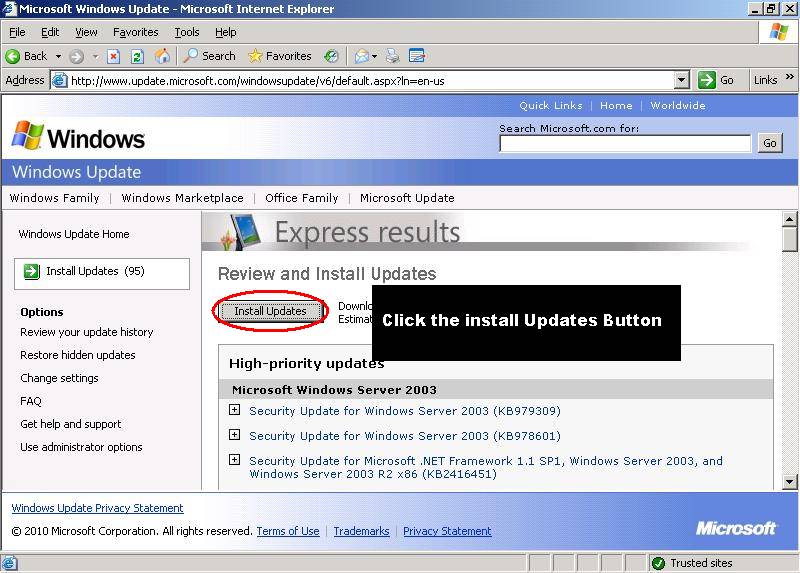Click the IE title bar icon
Viewport: 800px width, 573px height.
[x=9, y=8]
